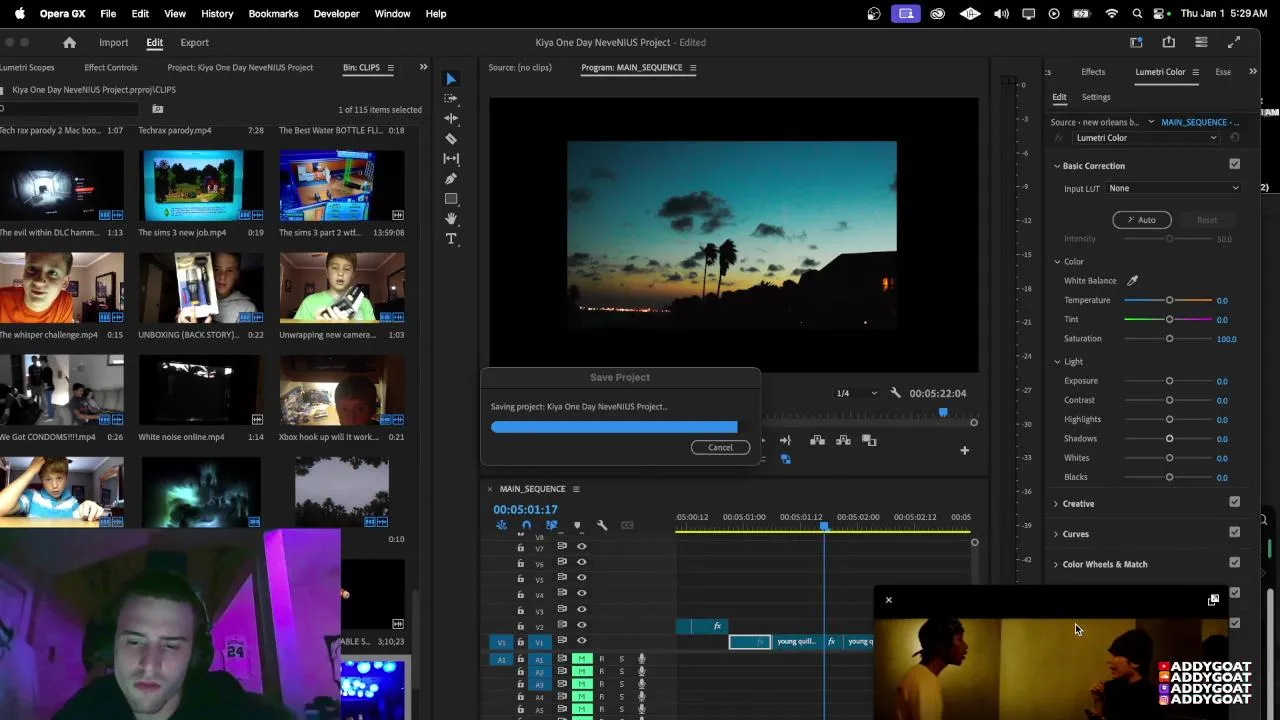Click the Temperature slider handle
The image size is (1280, 720).
(x=1169, y=300)
